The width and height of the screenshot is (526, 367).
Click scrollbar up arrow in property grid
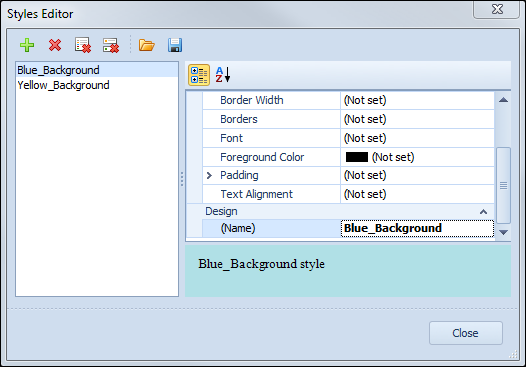pyautogui.click(x=503, y=100)
